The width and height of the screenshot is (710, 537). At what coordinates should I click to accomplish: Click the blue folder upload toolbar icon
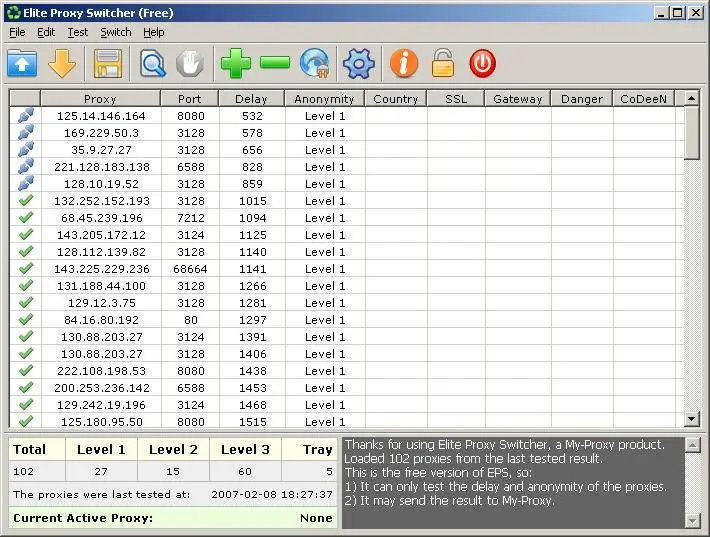[22, 63]
